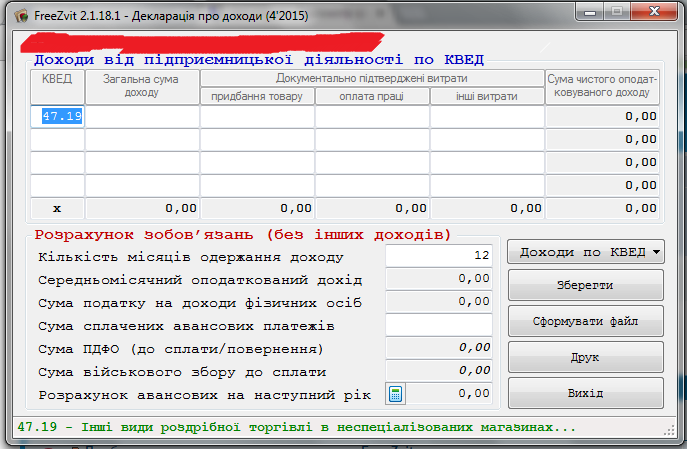Click second row Загальна сума доходу cell
The height and width of the screenshot is (449, 687).
(x=142, y=139)
